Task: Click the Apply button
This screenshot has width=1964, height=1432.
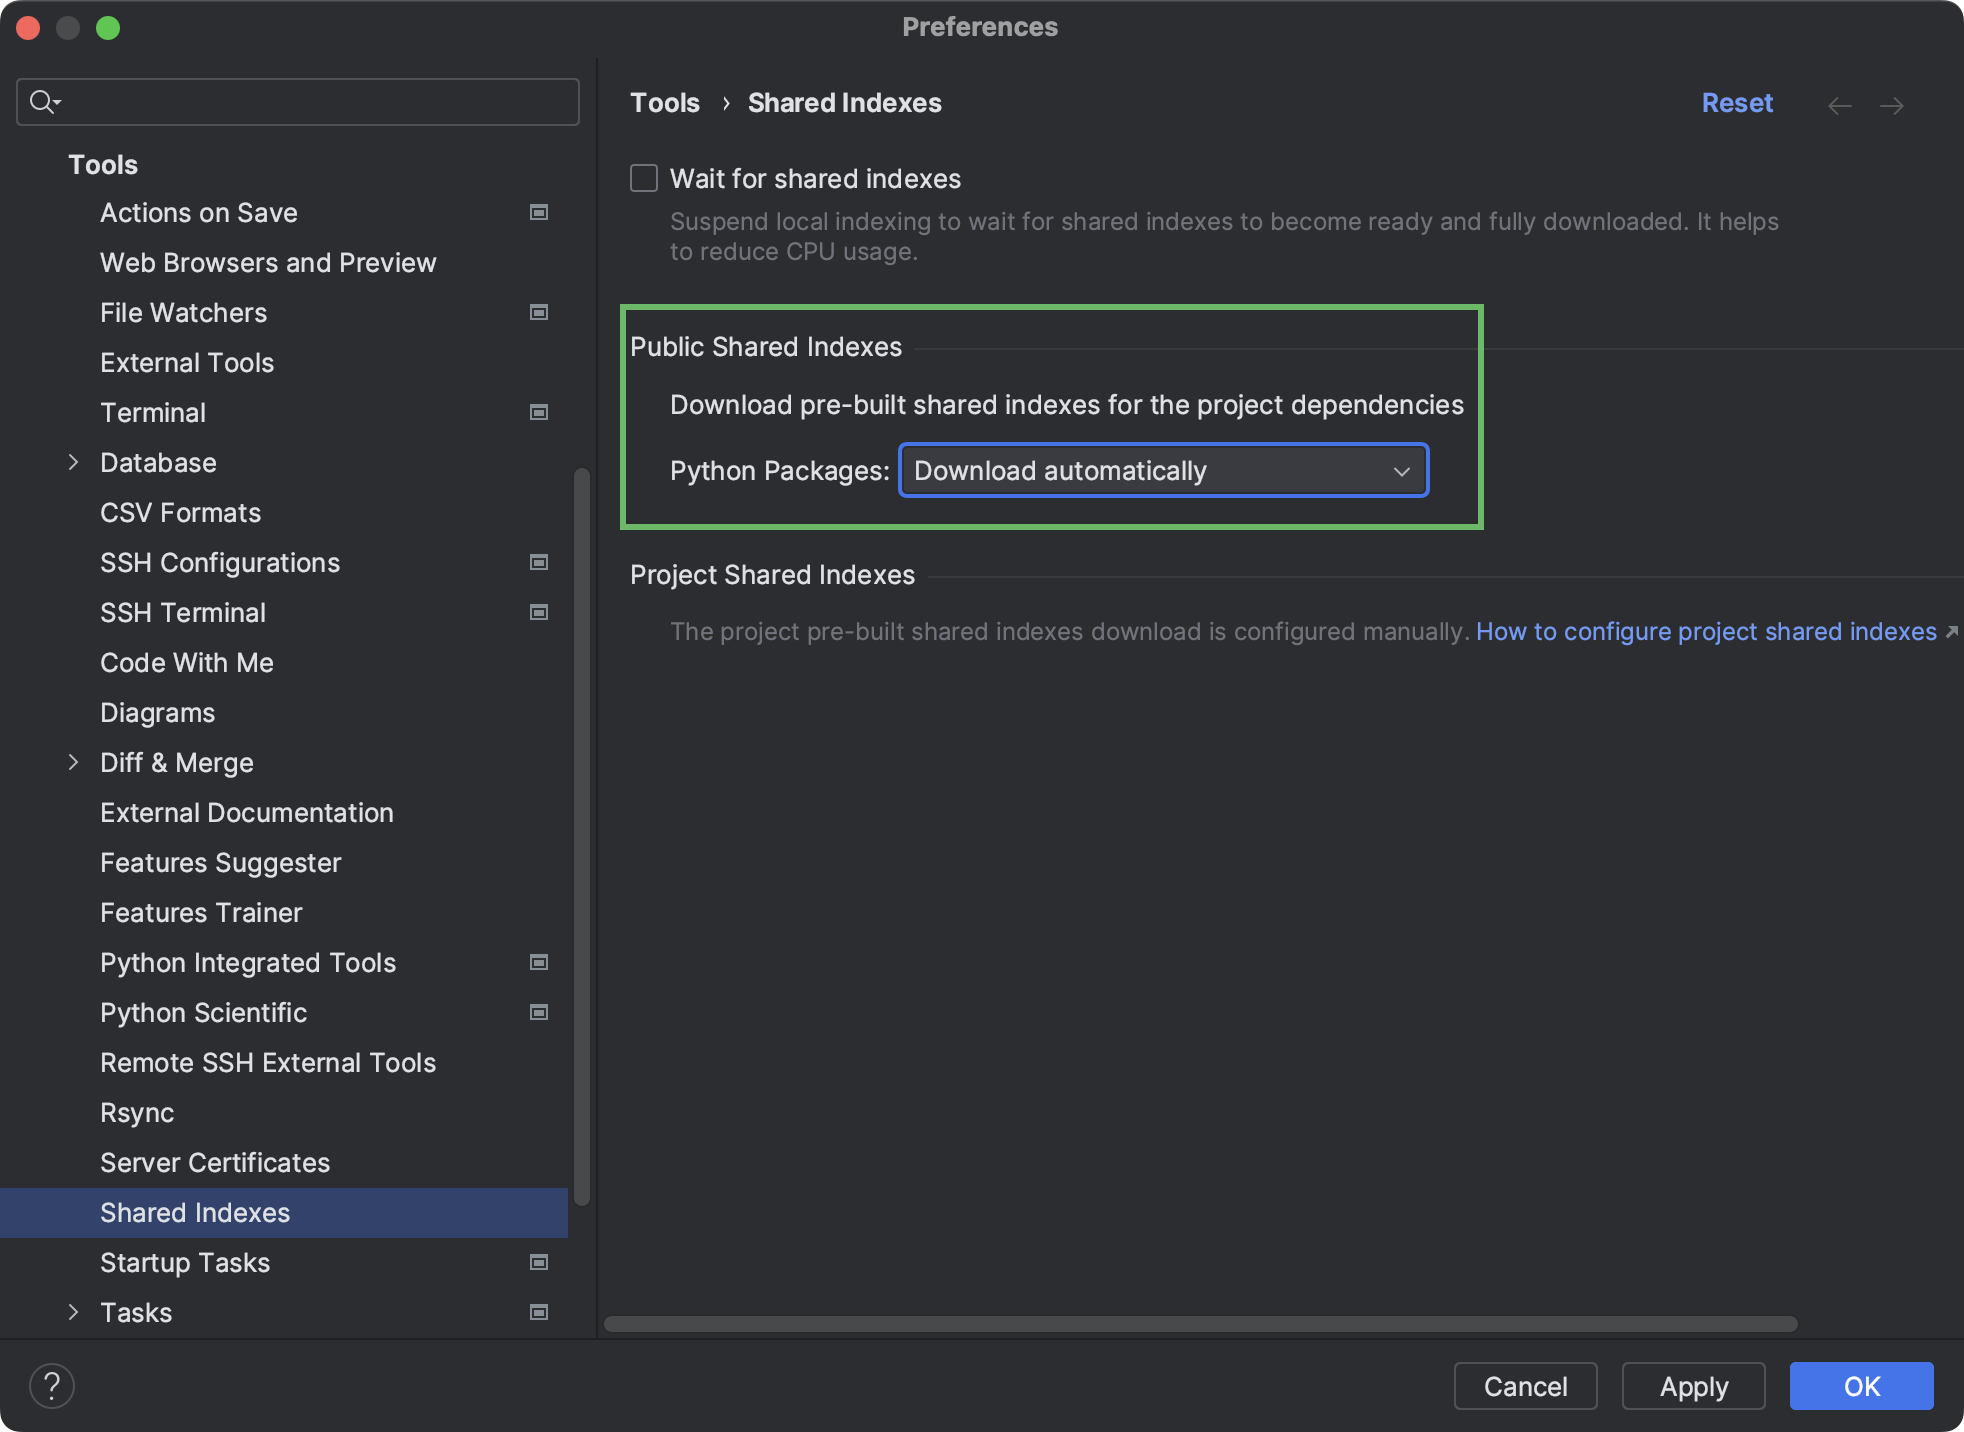Action: point(1691,1385)
